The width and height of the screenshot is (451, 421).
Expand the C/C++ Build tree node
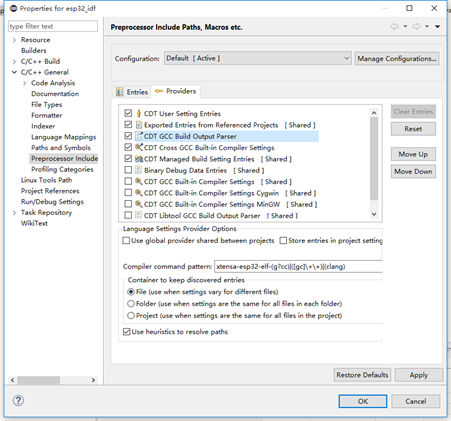click(14, 61)
